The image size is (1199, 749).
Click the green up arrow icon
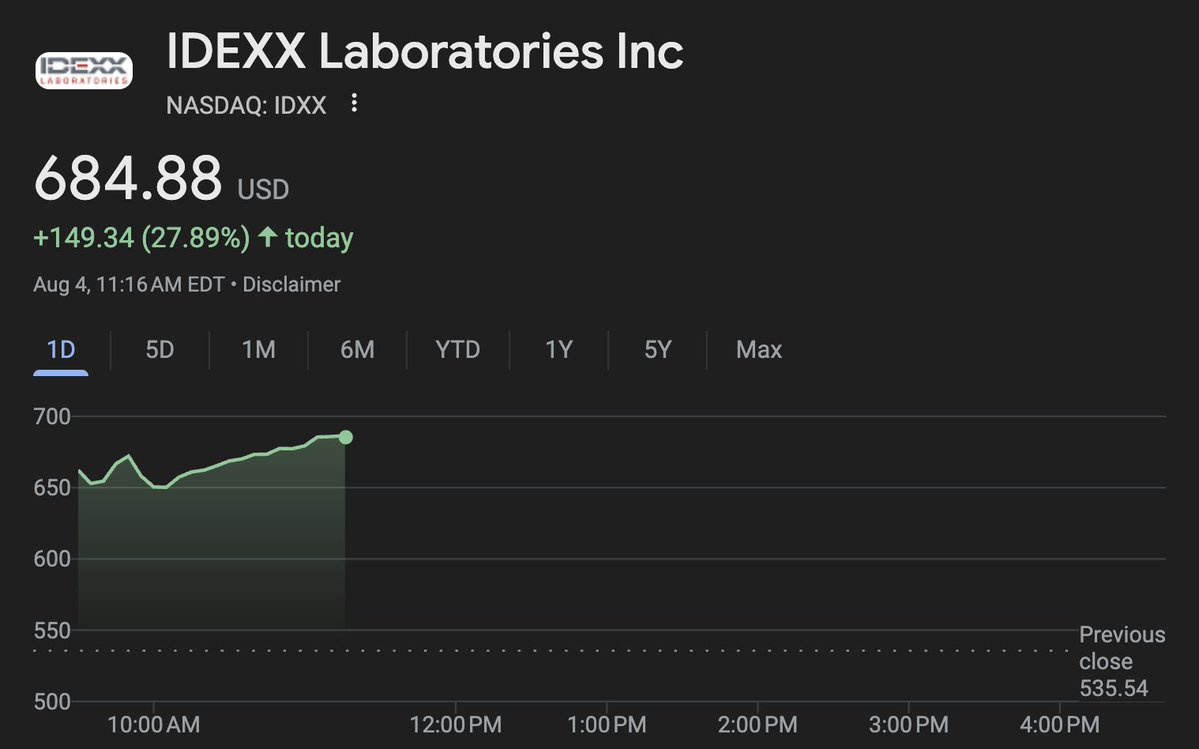(x=267, y=238)
